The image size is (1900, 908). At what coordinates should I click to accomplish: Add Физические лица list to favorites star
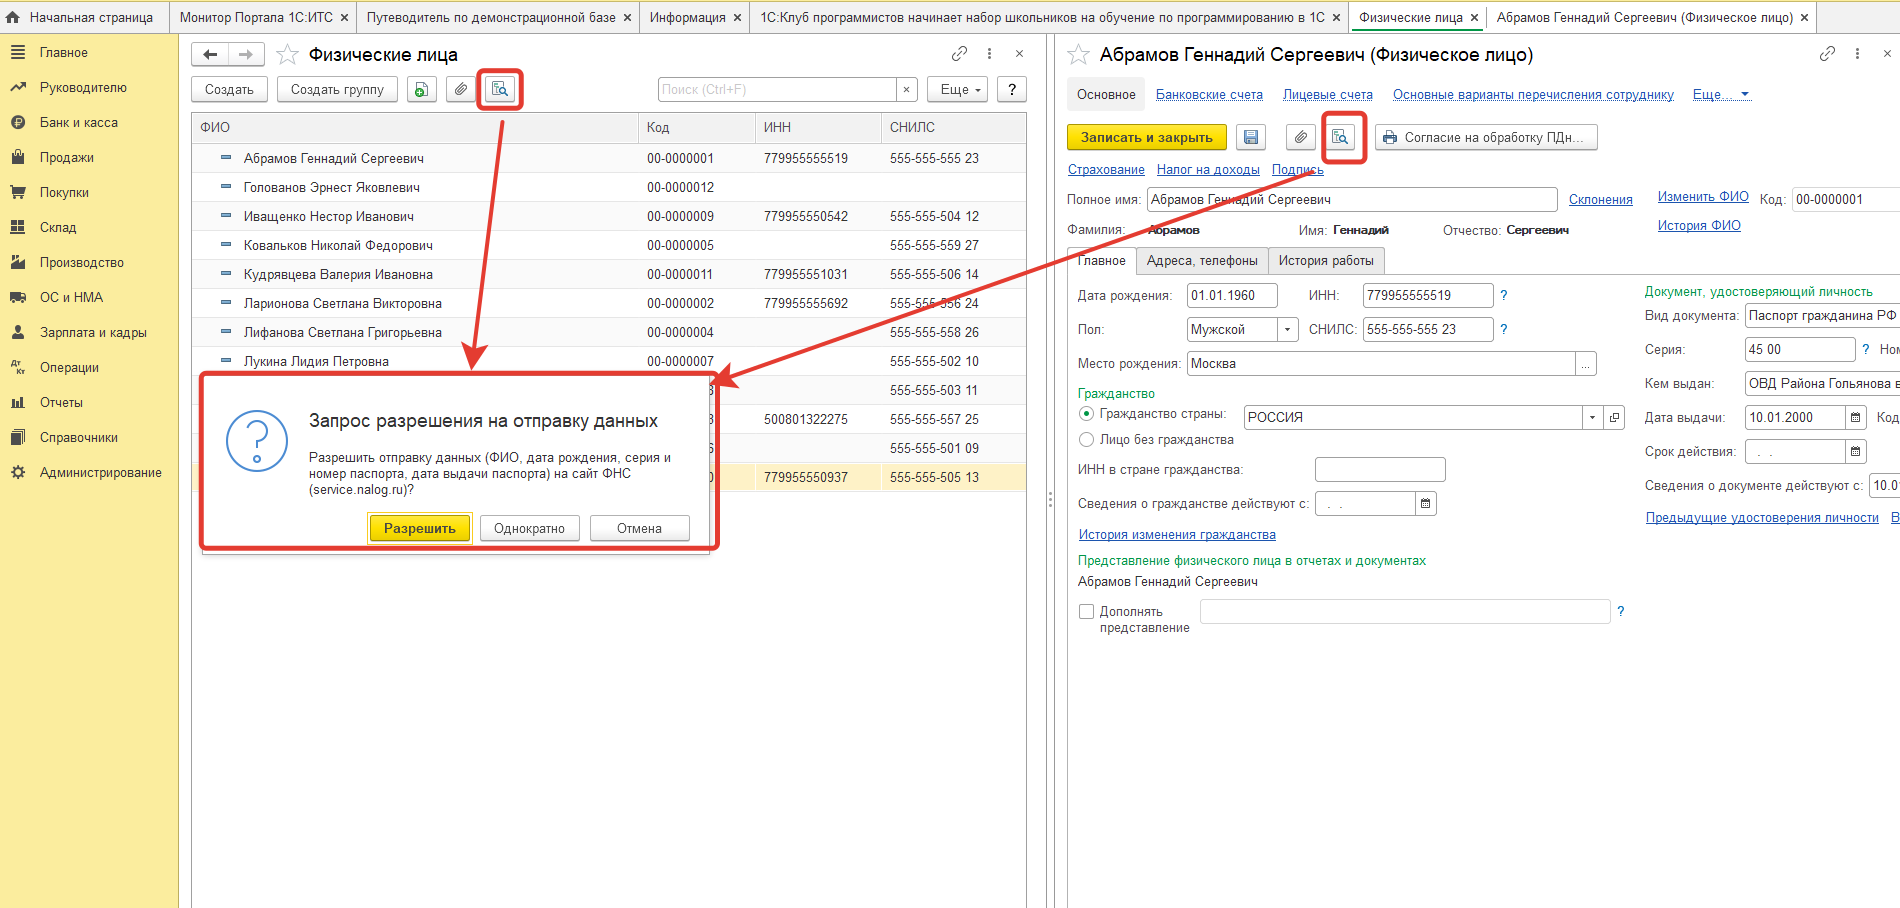click(x=287, y=55)
